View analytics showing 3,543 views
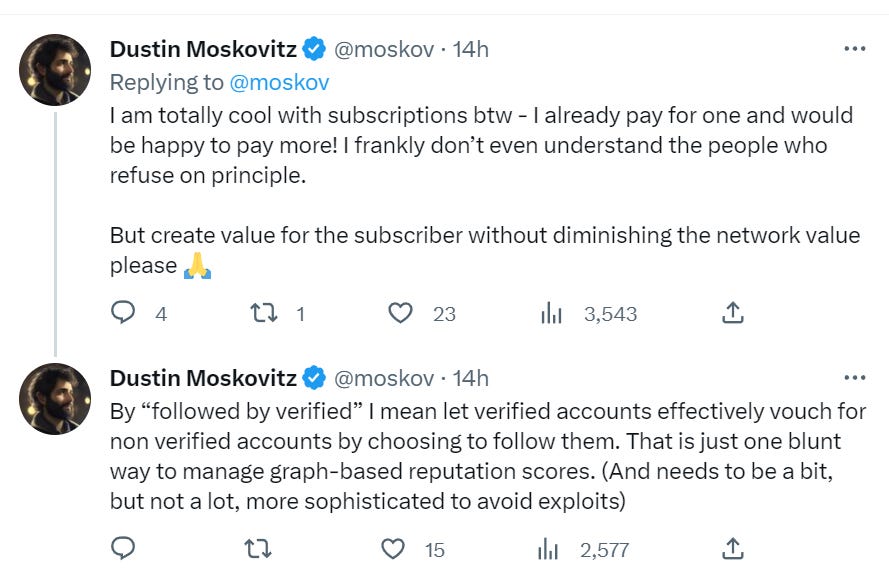This screenshot has height=577, width=889. click(x=551, y=313)
